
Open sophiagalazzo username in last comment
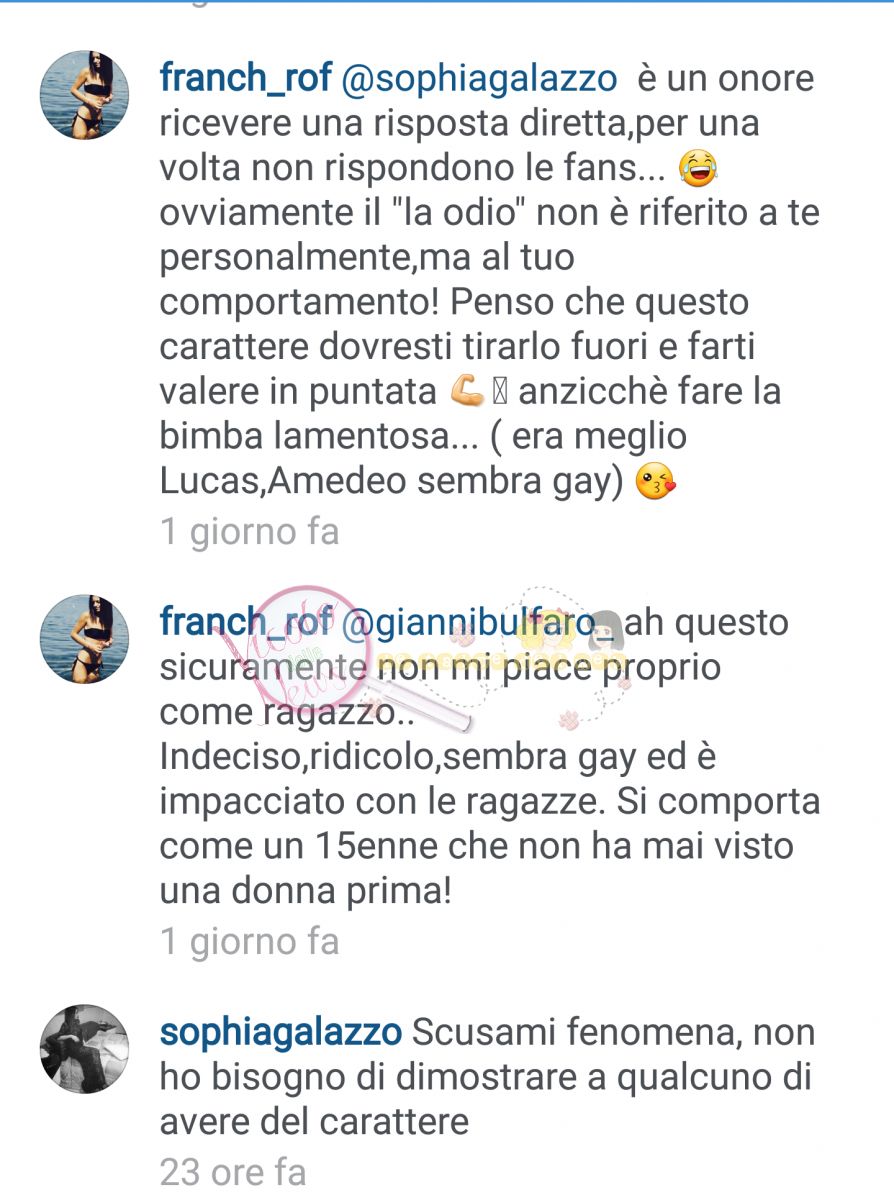(281, 1032)
